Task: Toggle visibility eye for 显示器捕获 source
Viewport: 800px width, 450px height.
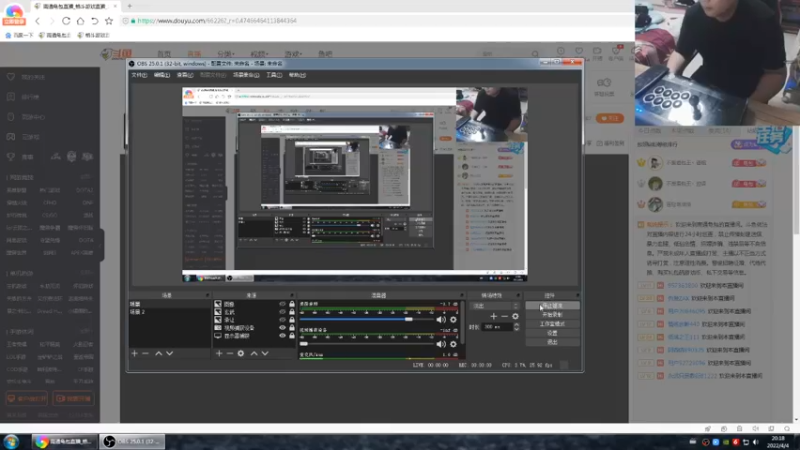Action: point(282,336)
